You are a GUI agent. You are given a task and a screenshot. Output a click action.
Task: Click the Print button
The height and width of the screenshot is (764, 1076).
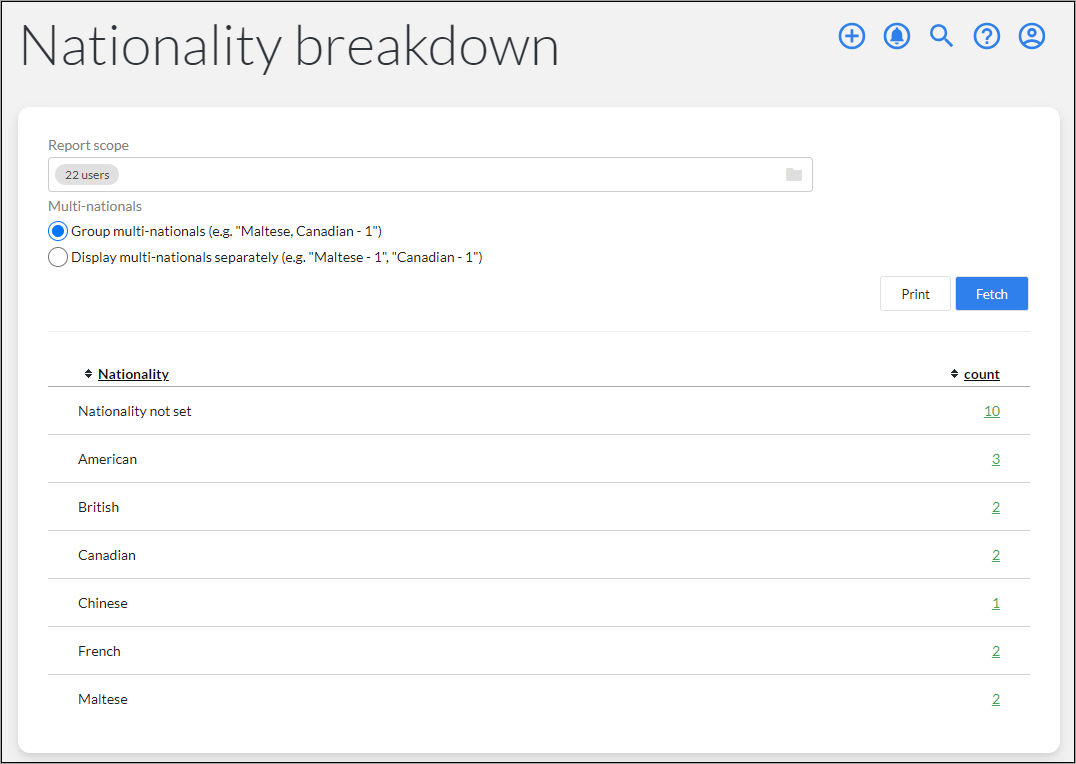pos(915,294)
